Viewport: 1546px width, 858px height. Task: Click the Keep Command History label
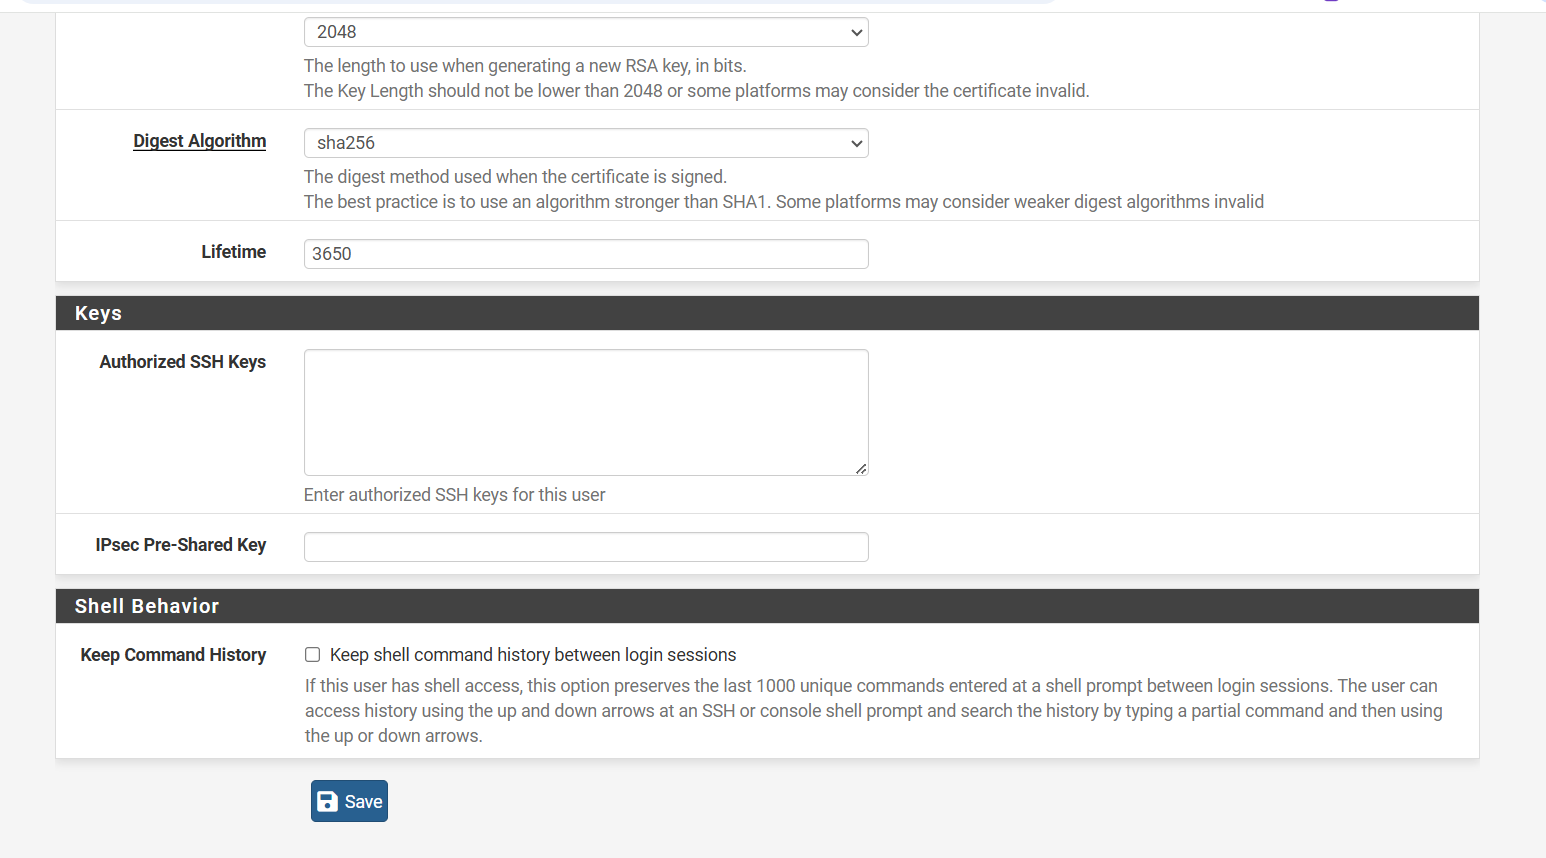[x=173, y=655]
